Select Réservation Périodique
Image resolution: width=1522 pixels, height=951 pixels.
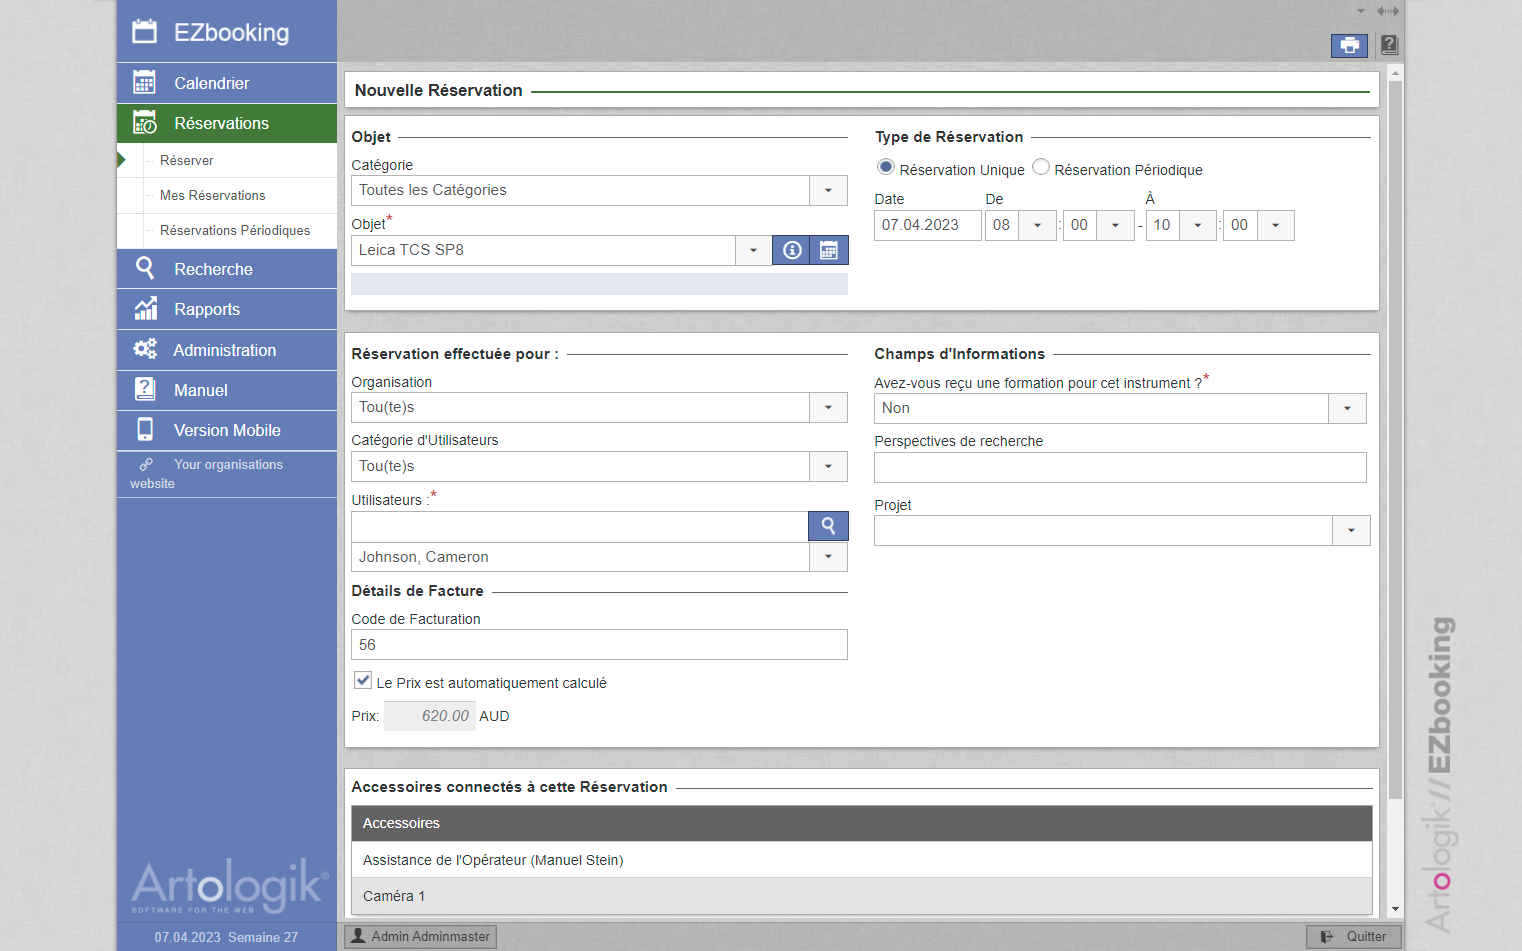point(1041,168)
